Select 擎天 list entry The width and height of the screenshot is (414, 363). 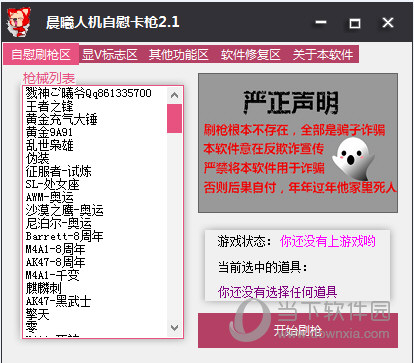37,314
